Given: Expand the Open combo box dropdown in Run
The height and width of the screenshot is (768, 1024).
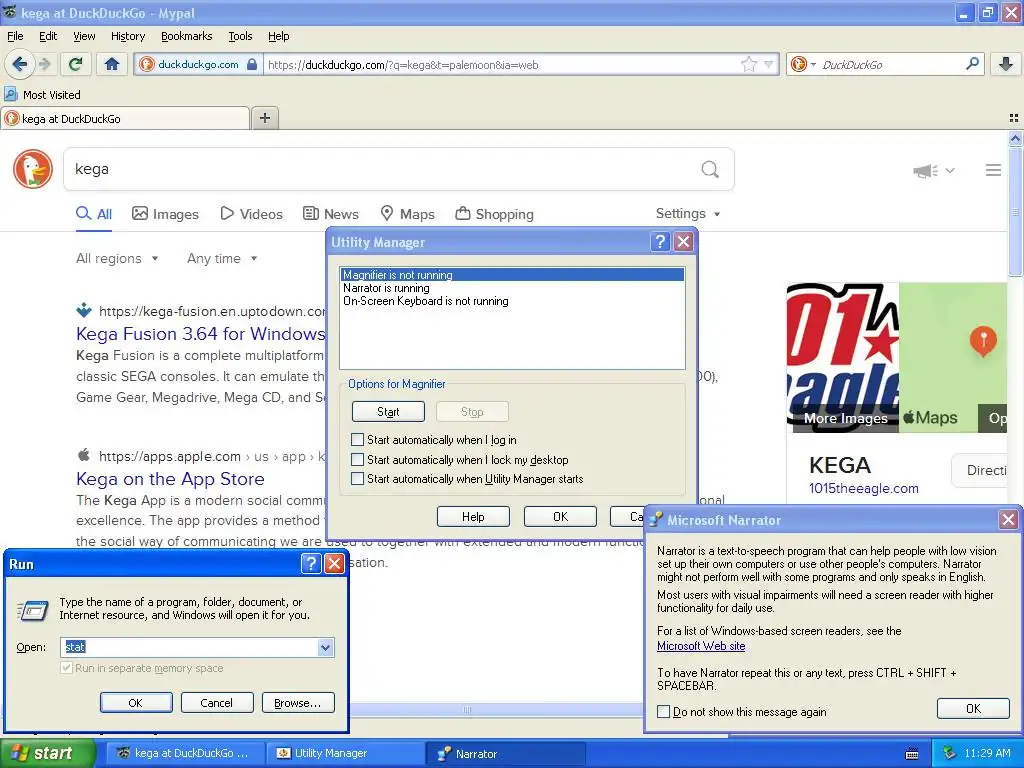Looking at the screenshot, I should point(325,647).
